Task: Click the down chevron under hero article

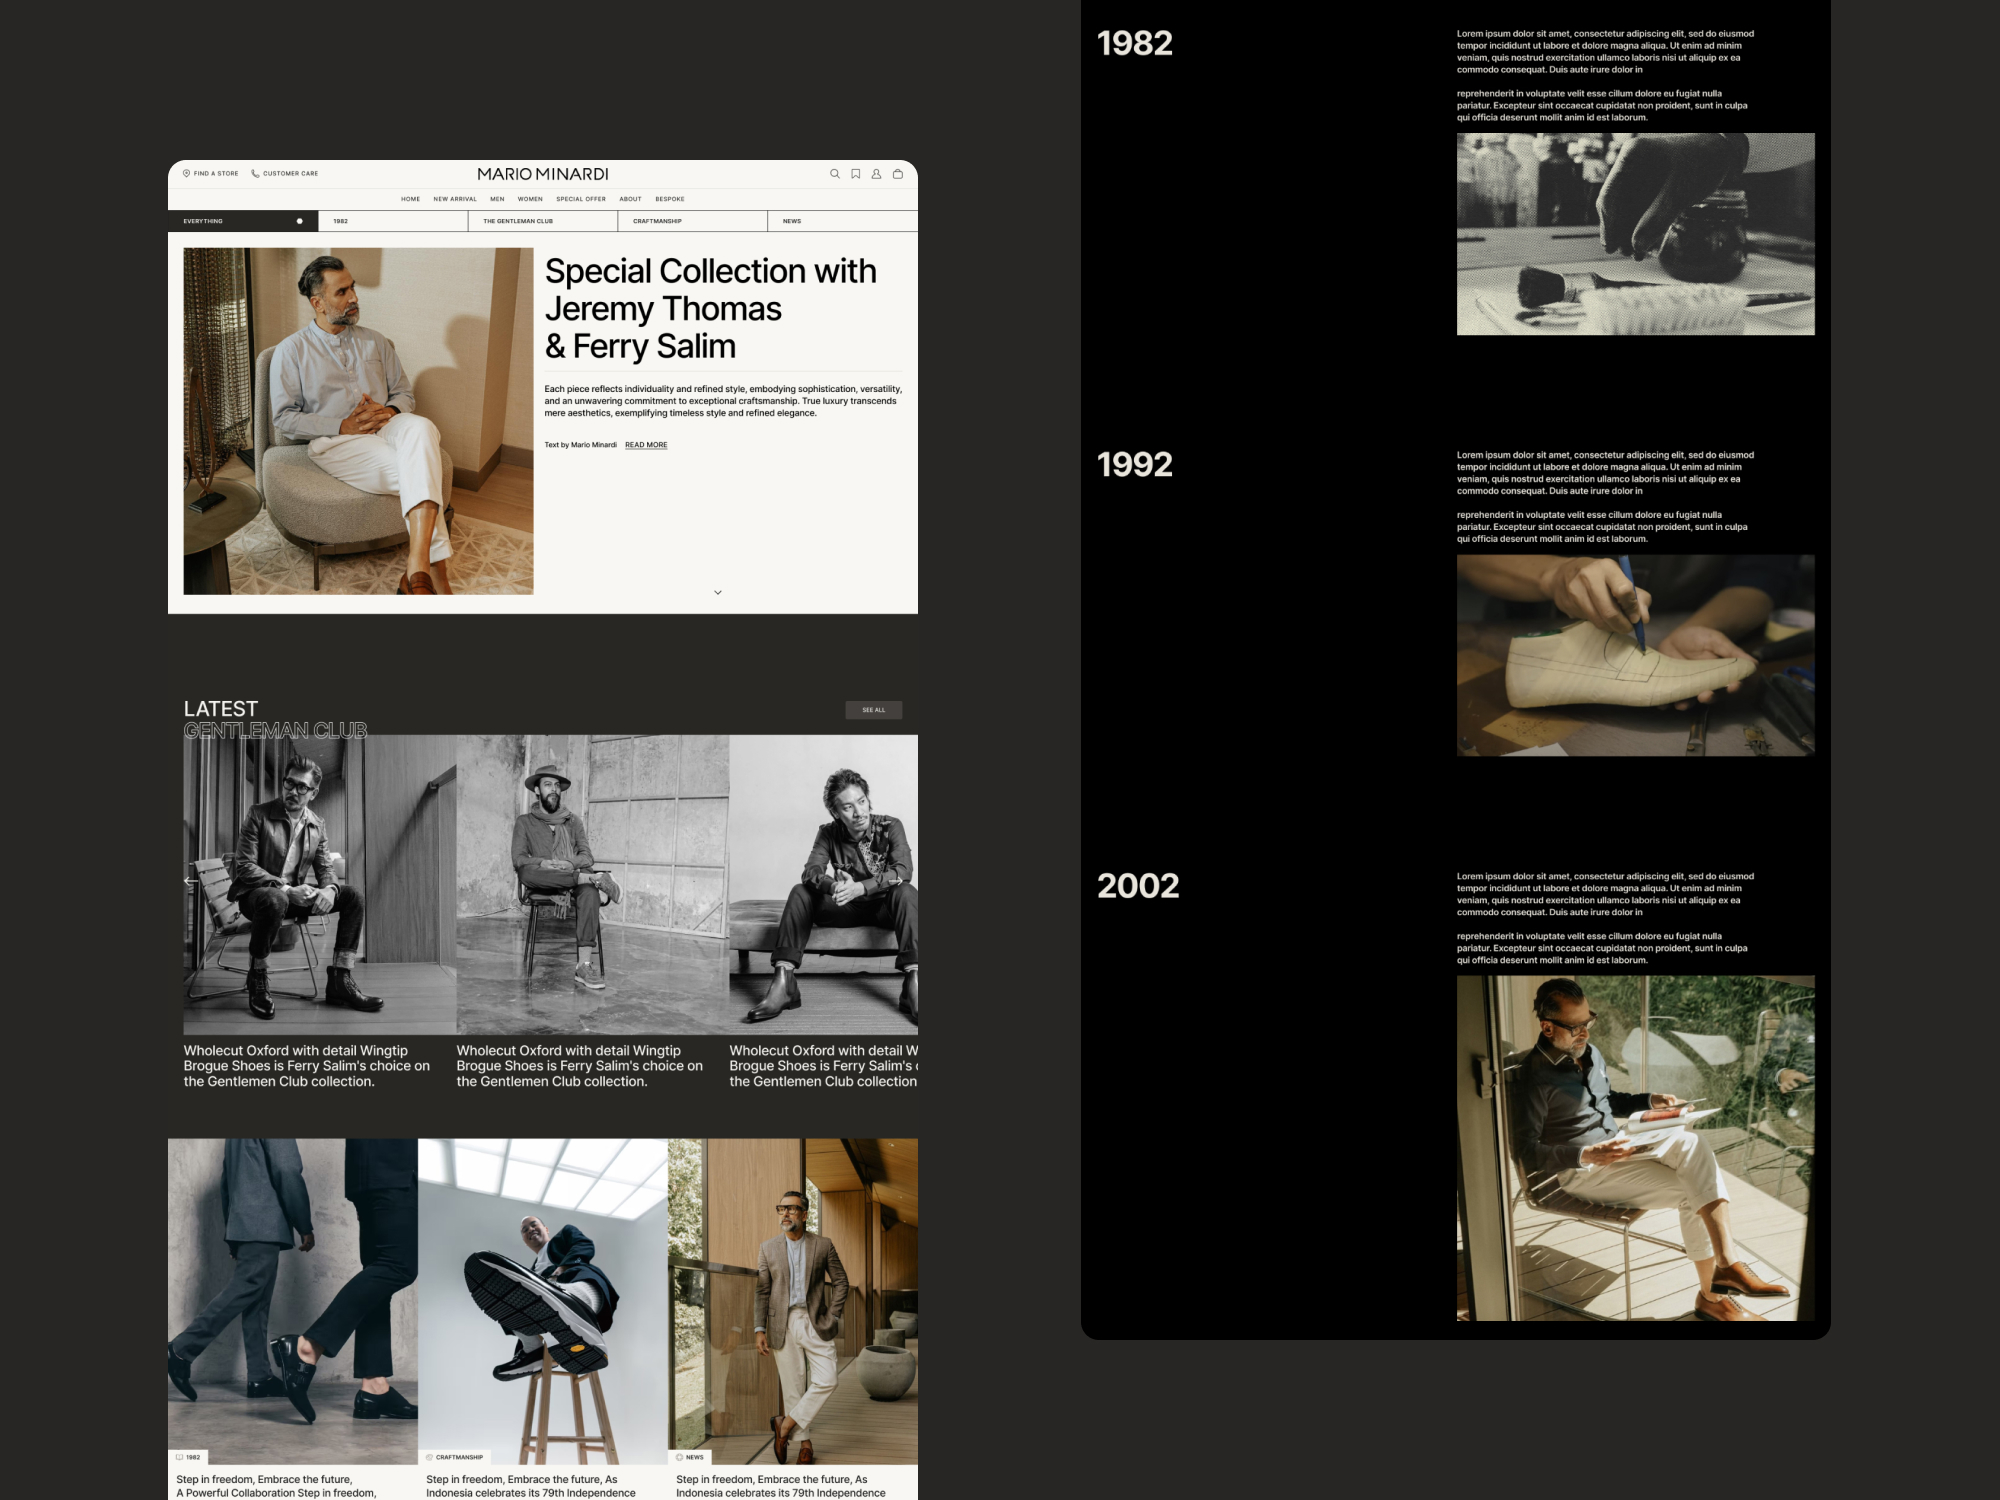Action: [x=718, y=592]
